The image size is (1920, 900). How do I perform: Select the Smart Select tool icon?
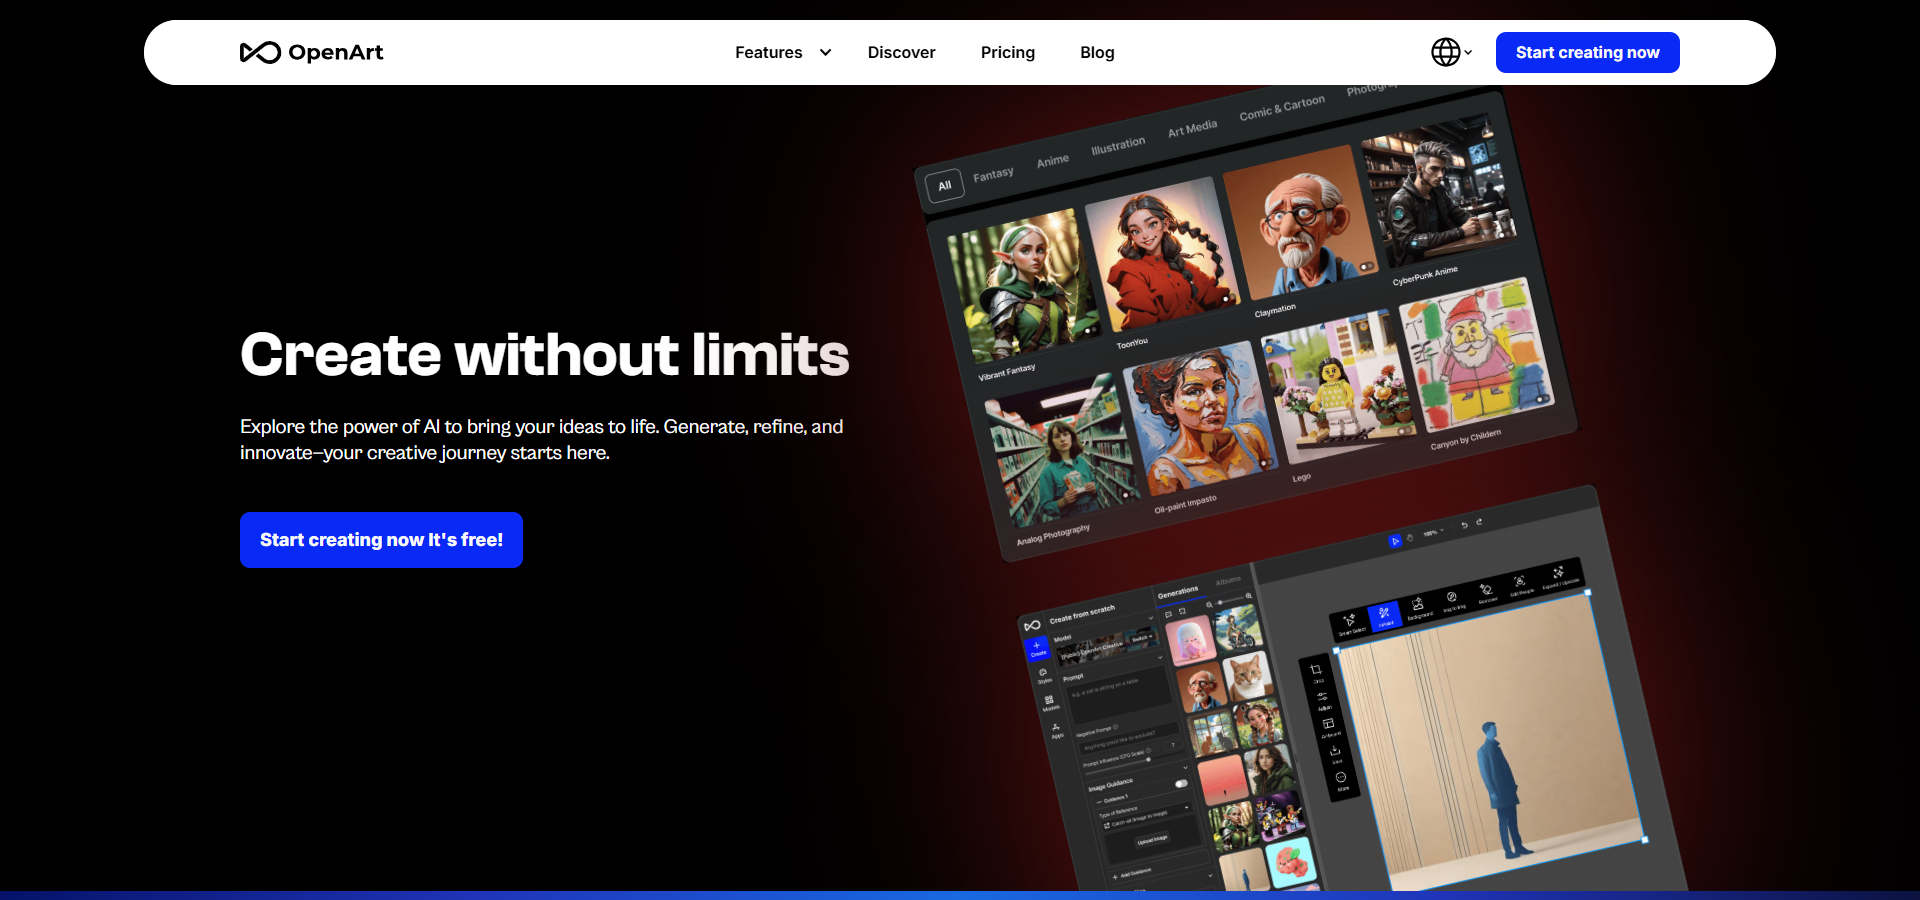[1350, 622]
